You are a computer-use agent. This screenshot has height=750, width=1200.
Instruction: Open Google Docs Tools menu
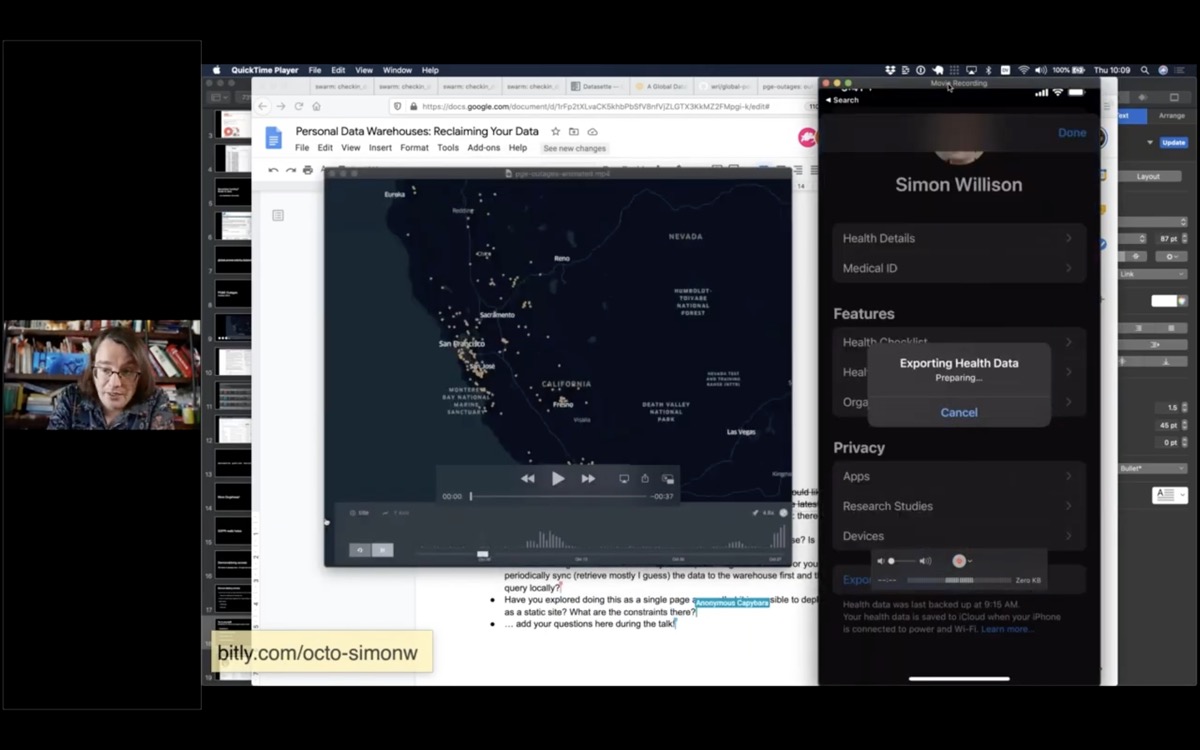pyautogui.click(x=448, y=148)
